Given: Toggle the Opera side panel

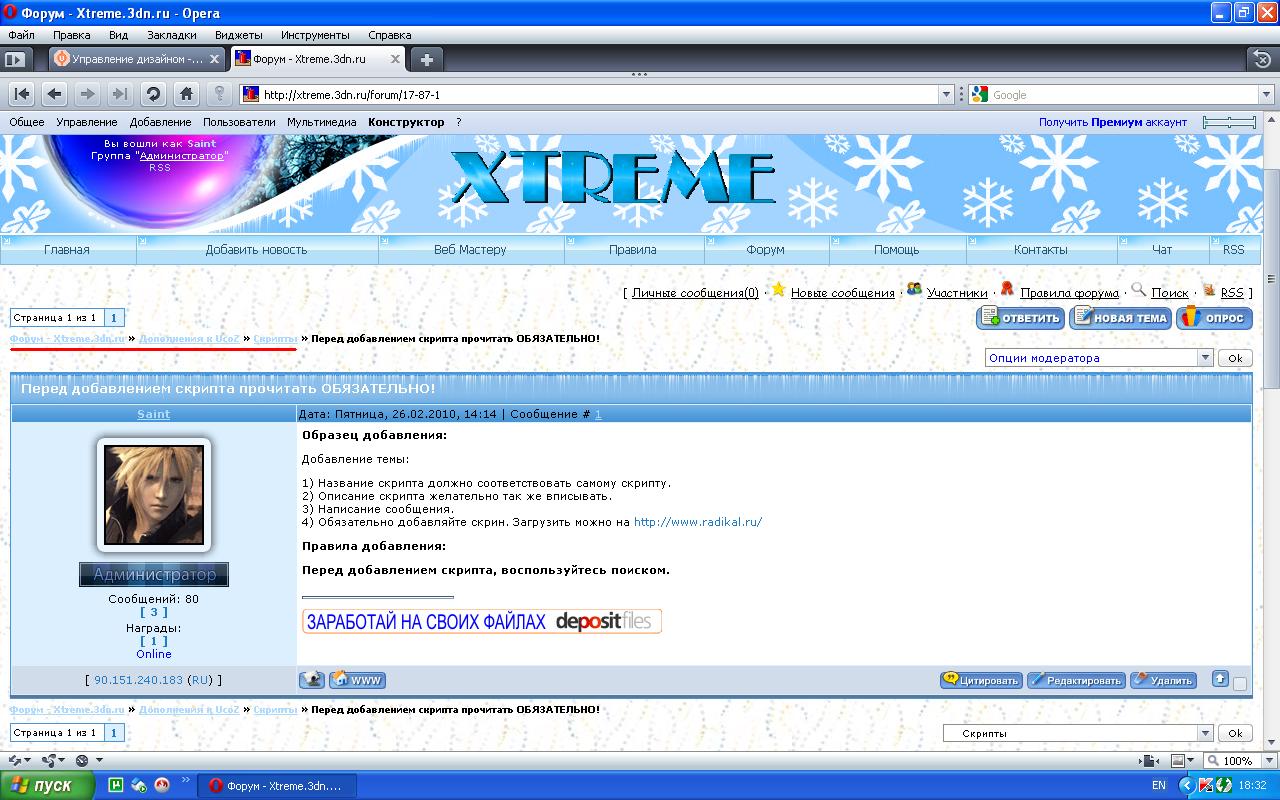Looking at the screenshot, I should pyautogui.click(x=14, y=59).
